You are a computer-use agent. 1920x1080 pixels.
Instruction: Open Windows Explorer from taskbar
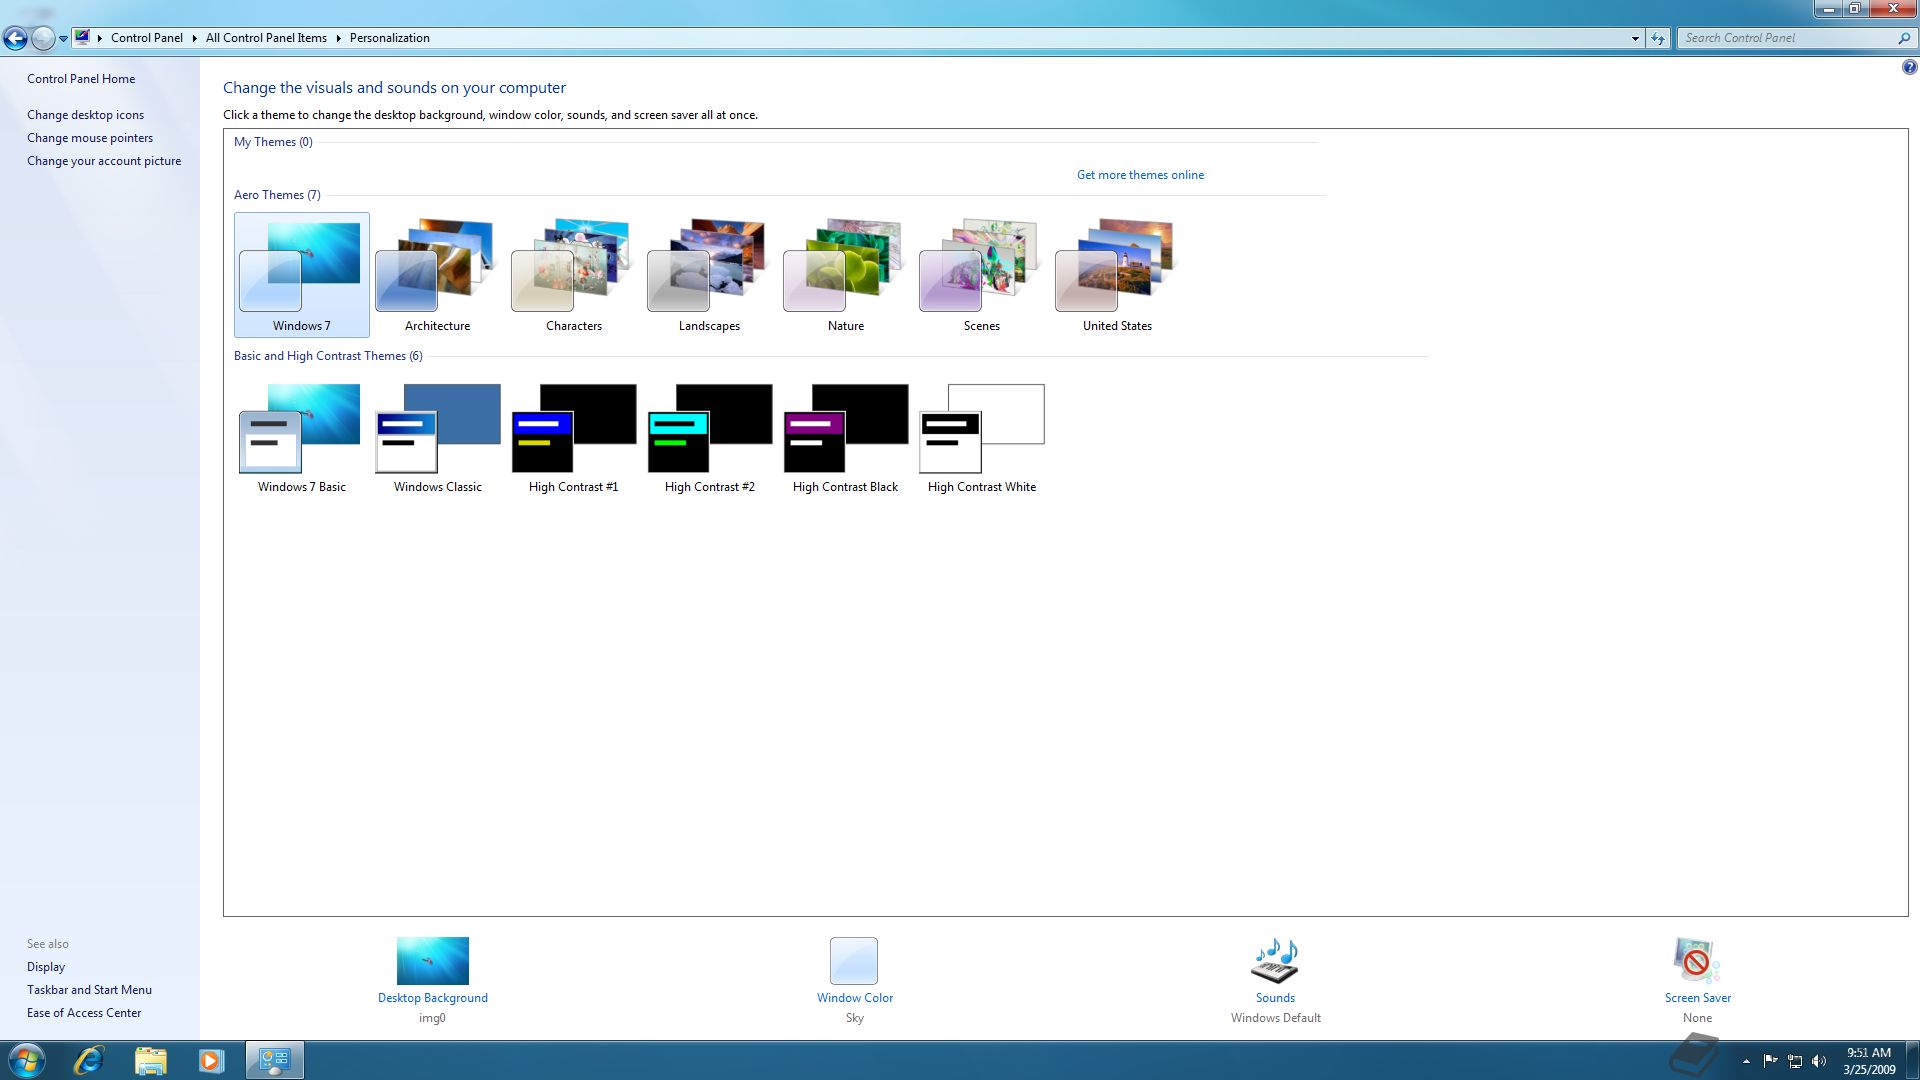pos(150,1060)
